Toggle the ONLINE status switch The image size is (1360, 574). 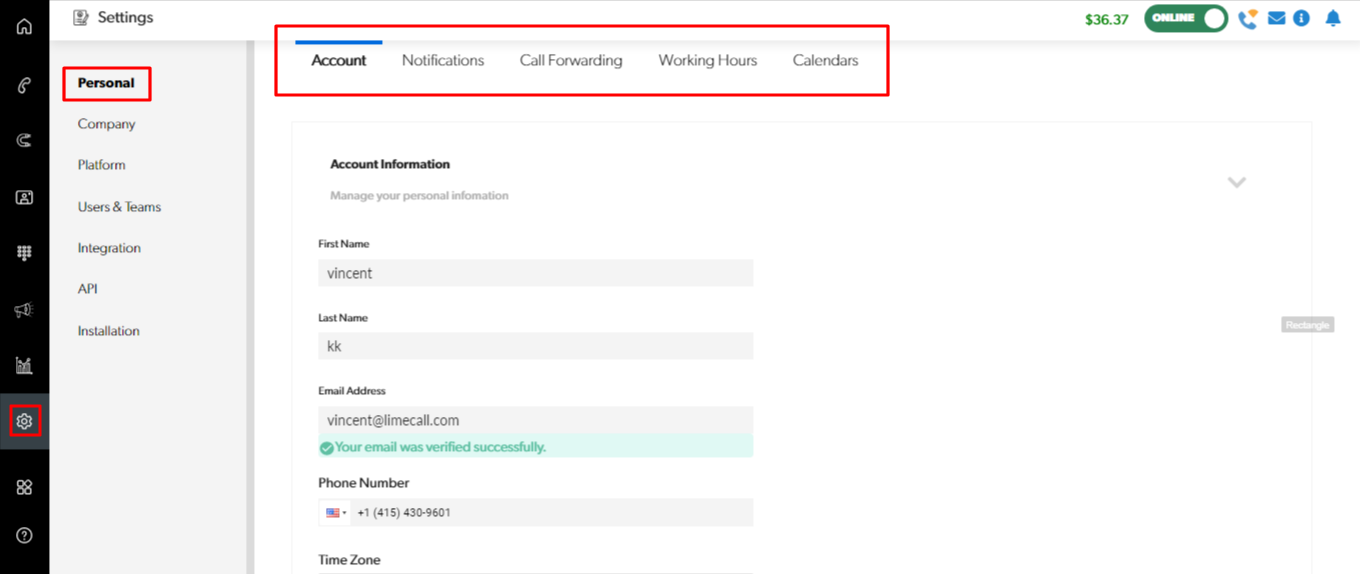tap(1186, 18)
